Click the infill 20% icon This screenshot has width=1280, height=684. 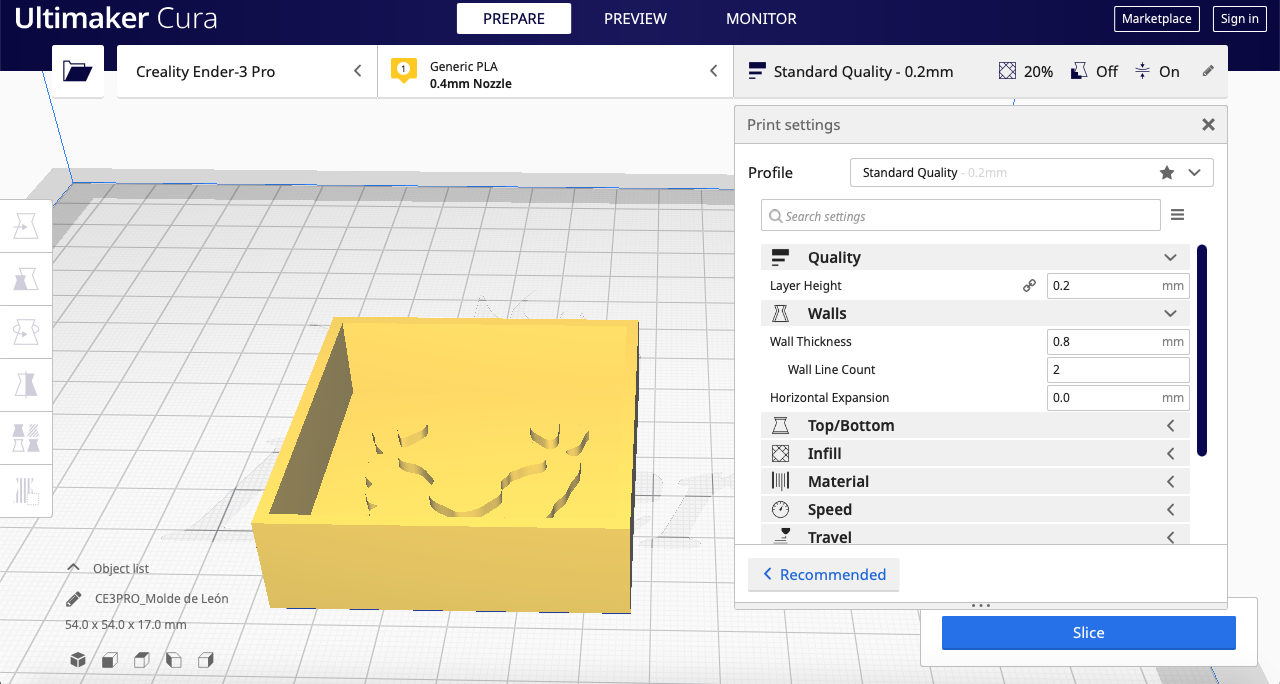pyautogui.click(x=1008, y=71)
